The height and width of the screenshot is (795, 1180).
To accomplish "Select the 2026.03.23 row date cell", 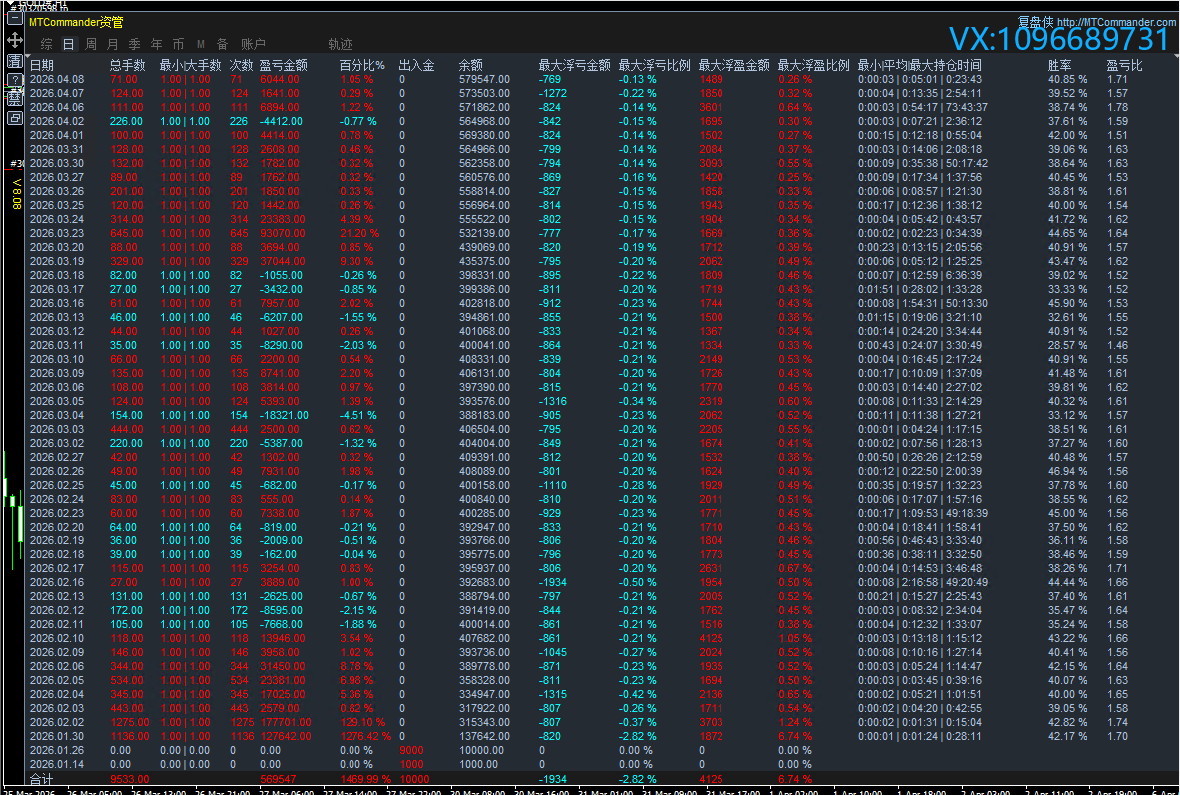I will [x=57, y=233].
